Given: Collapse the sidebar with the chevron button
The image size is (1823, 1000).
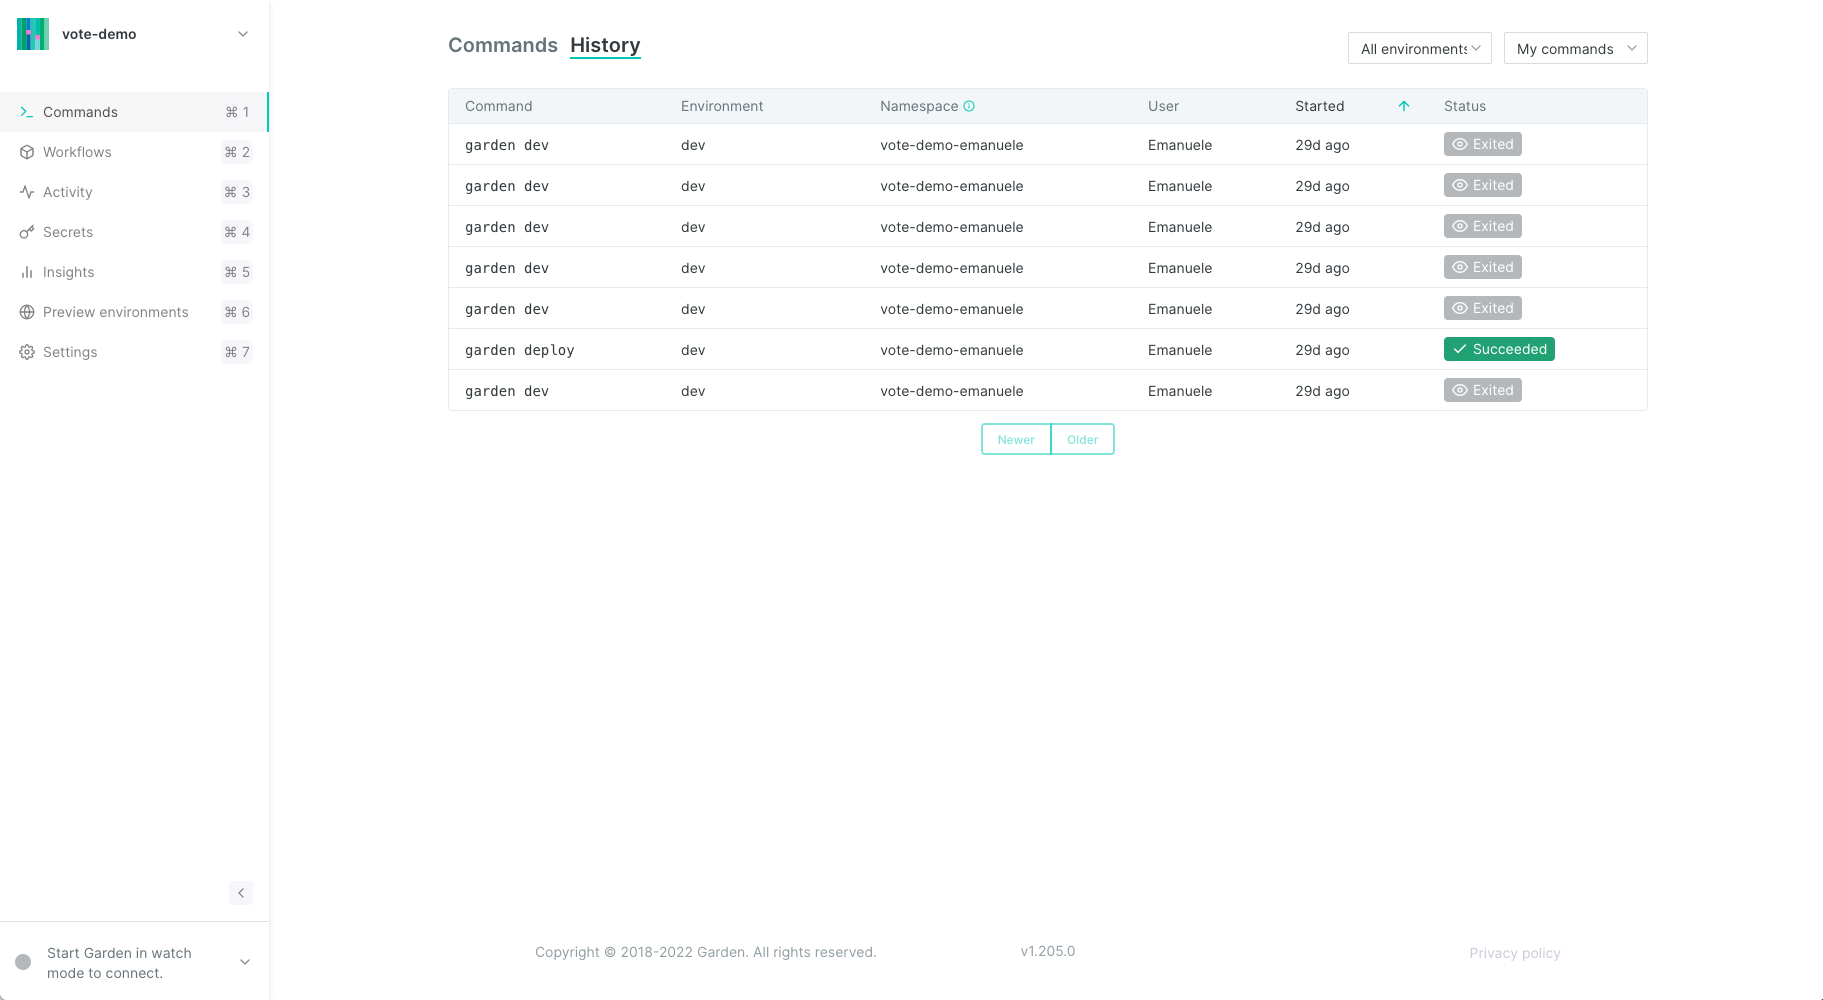Looking at the screenshot, I should coord(241,893).
